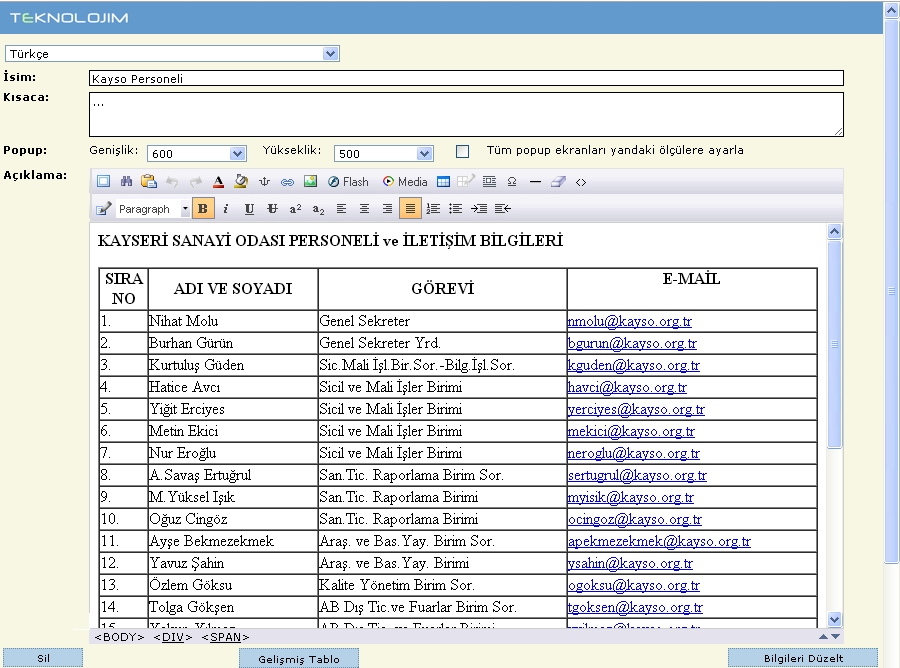Enable 'Tüm popup ekranları' checkbox
Viewport: 900px width, 668px height.
click(462, 151)
